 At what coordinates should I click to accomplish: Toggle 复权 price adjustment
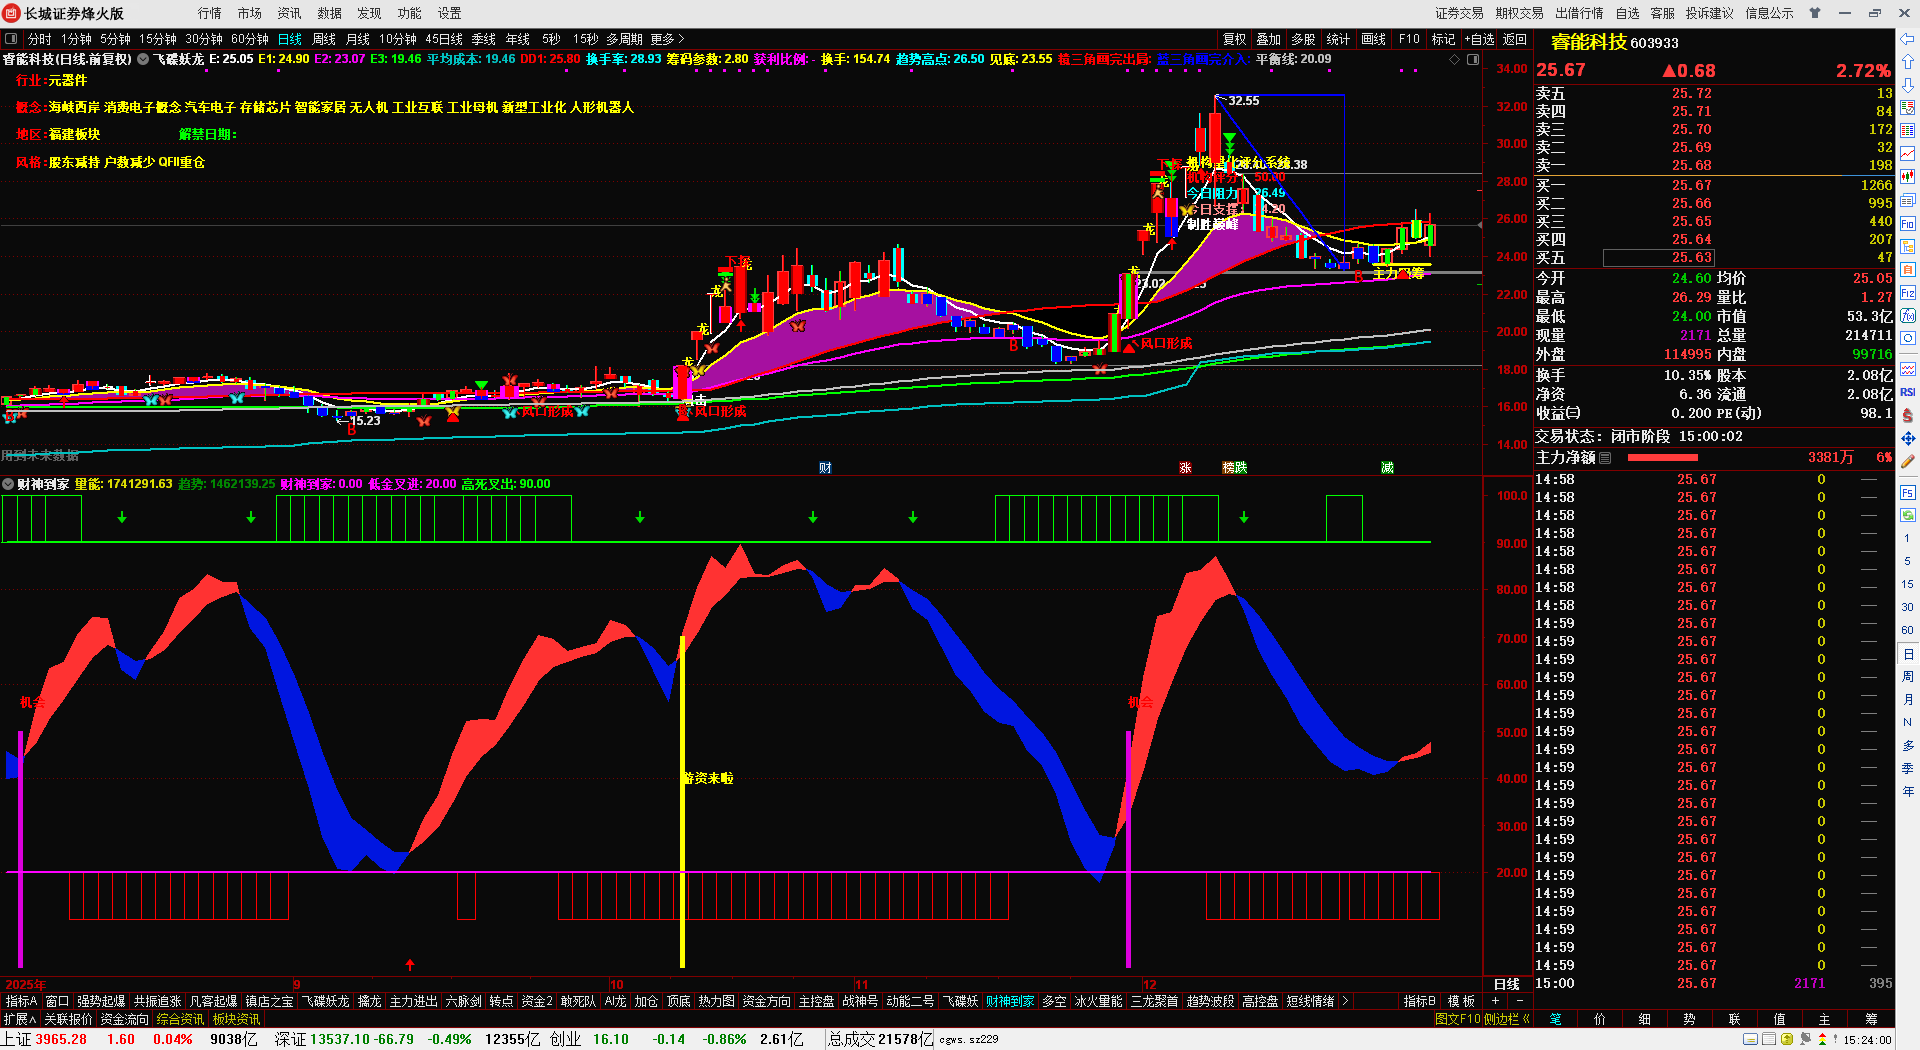pyautogui.click(x=1235, y=39)
